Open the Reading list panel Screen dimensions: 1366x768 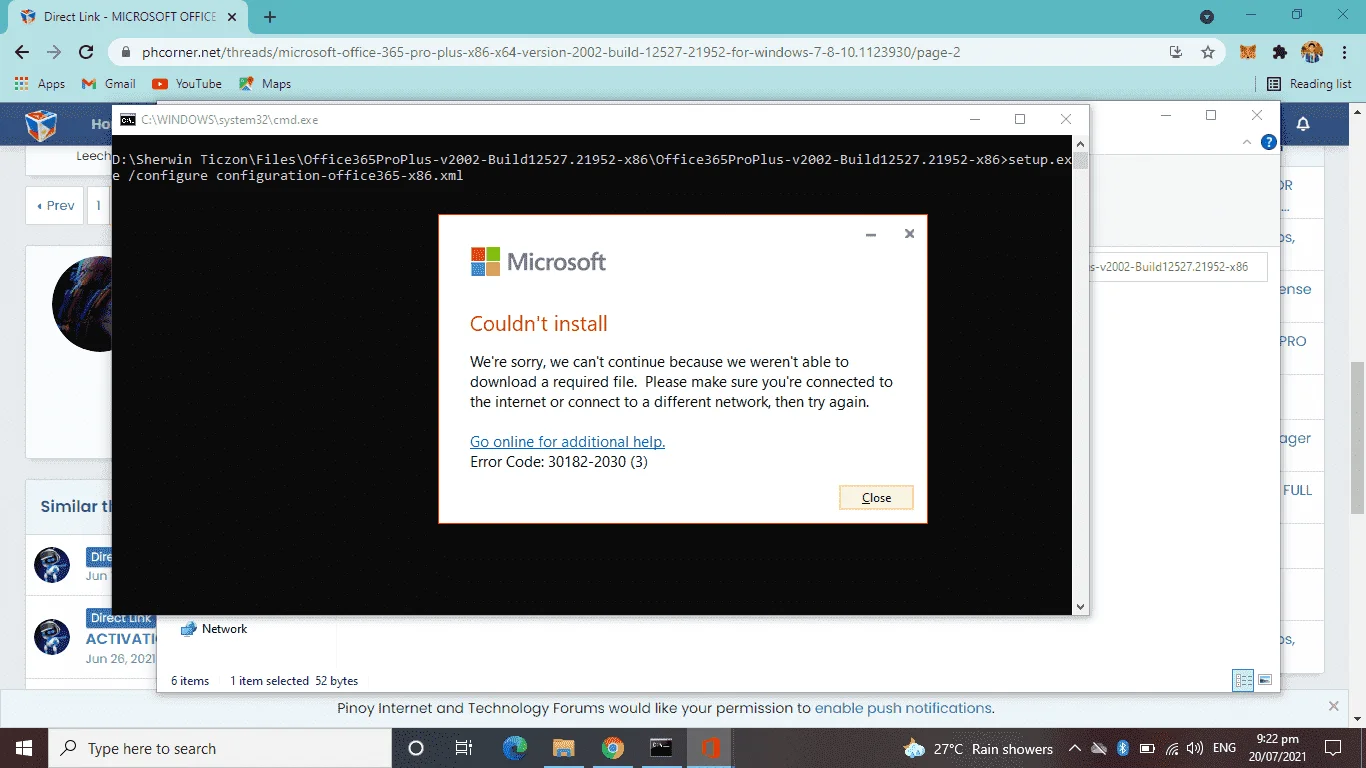coord(1309,84)
